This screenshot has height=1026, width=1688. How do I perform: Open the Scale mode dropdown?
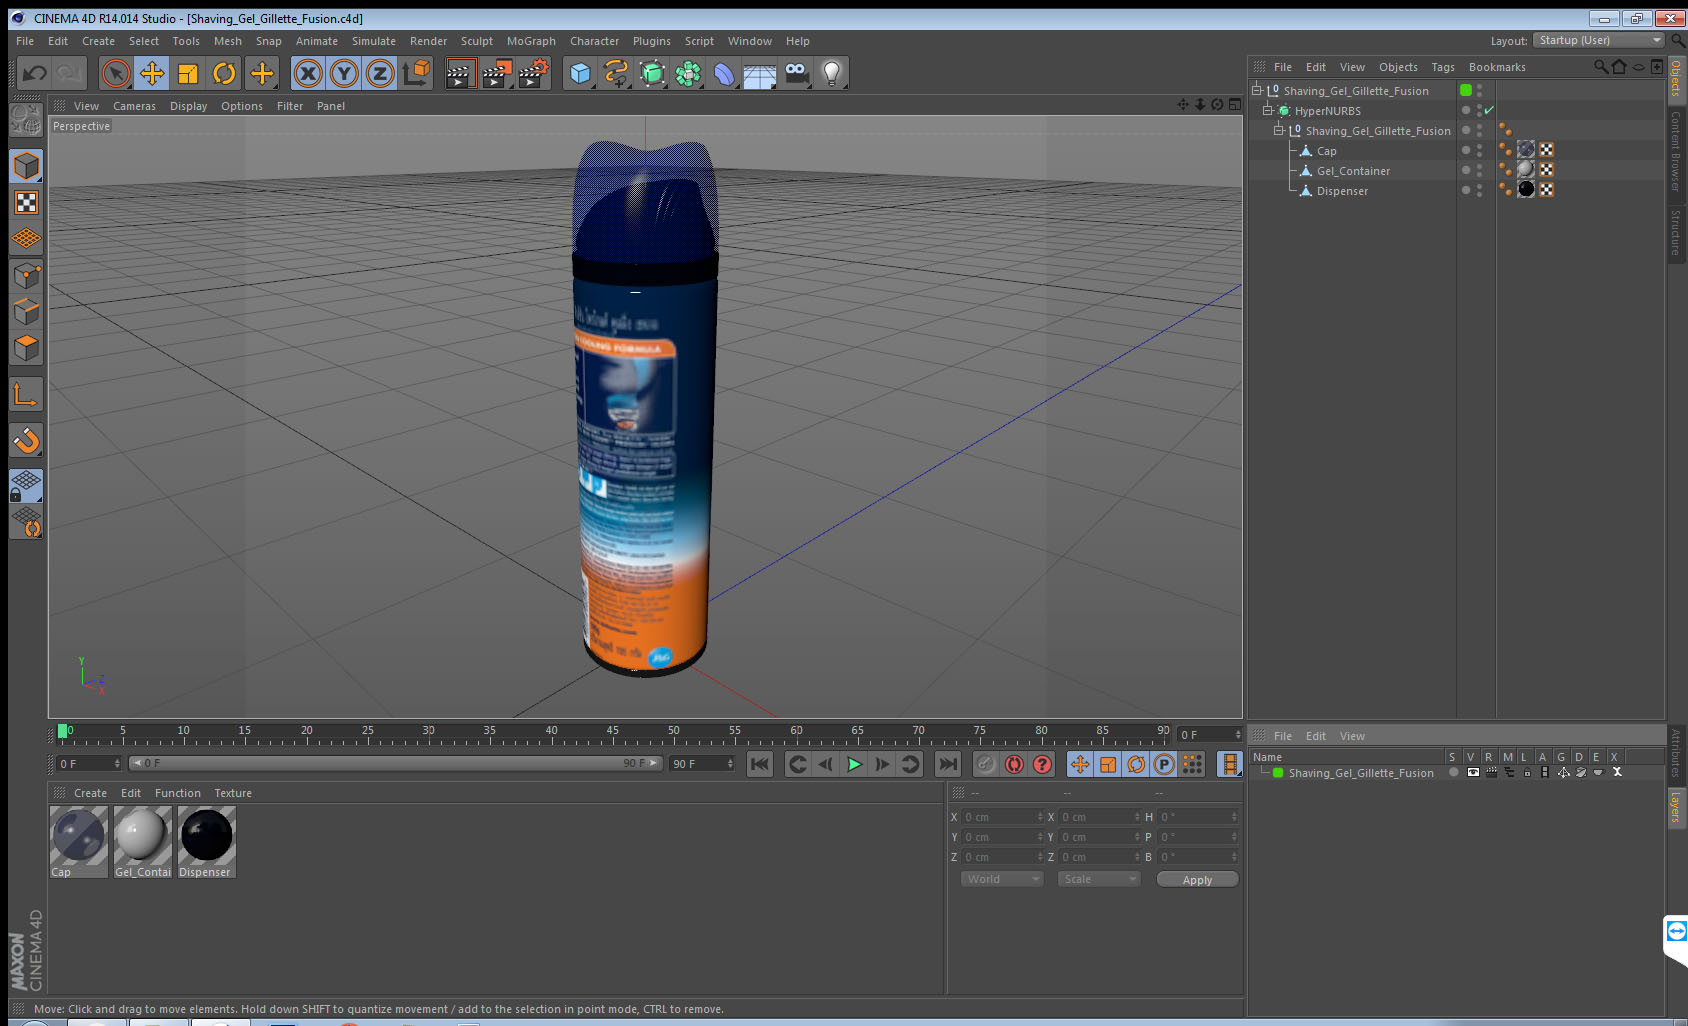(1099, 879)
